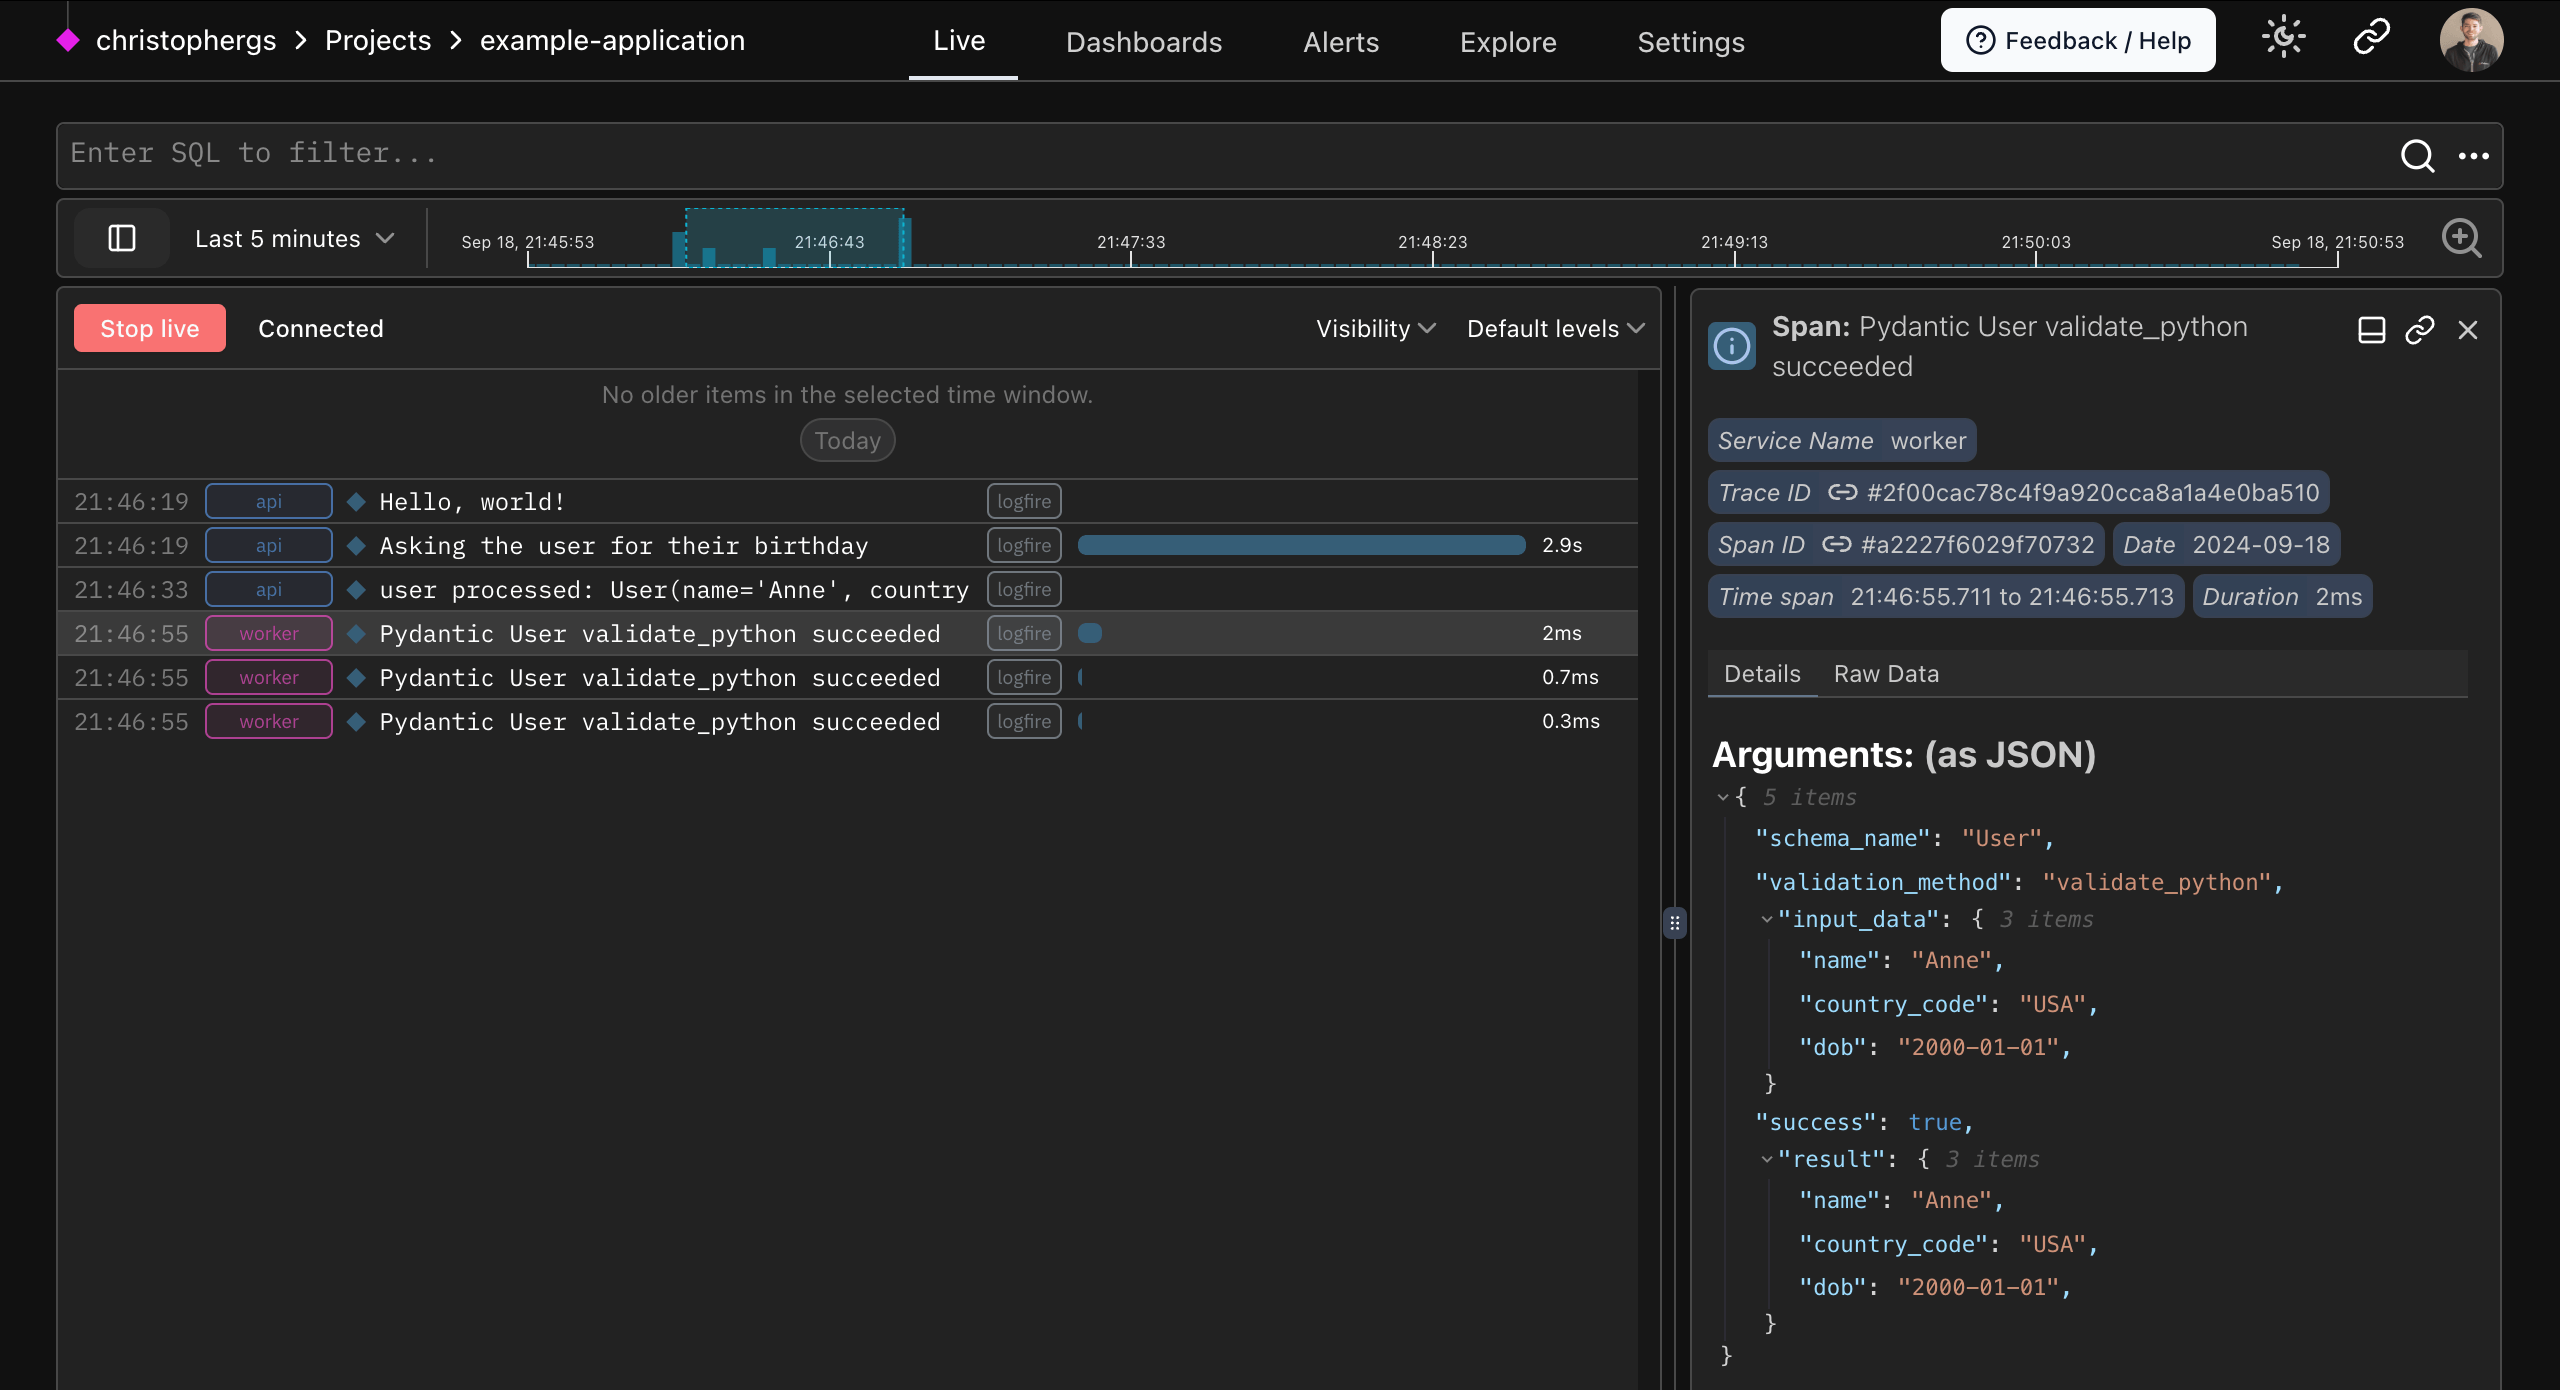Click the 2.9s duration bar of birthday span
This screenshot has height=1390, width=2560.
click(1300, 545)
